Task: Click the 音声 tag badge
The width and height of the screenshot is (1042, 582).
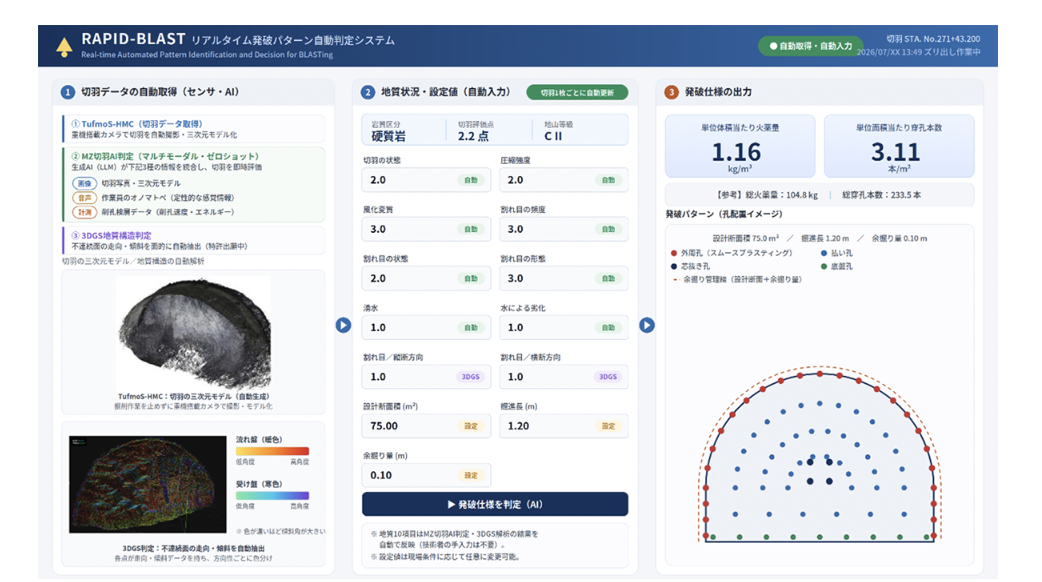Action: click(x=84, y=198)
